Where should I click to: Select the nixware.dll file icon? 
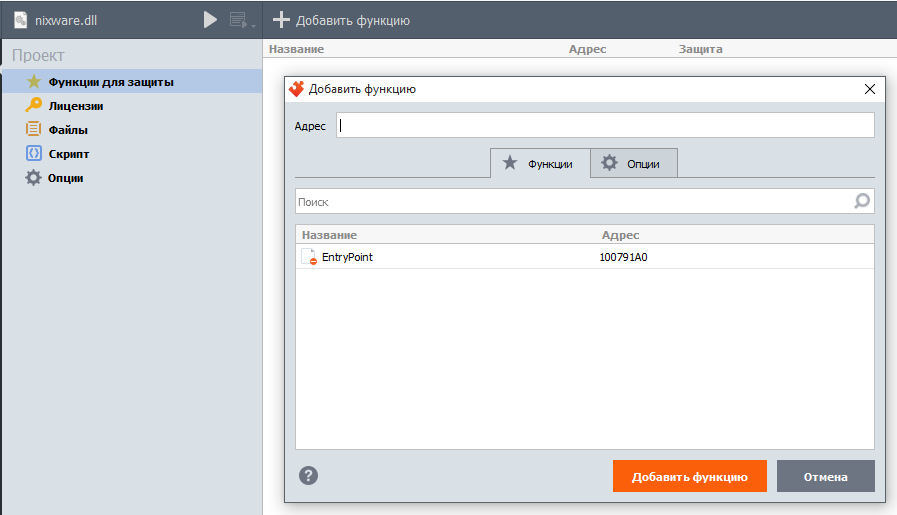(x=20, y=20)
